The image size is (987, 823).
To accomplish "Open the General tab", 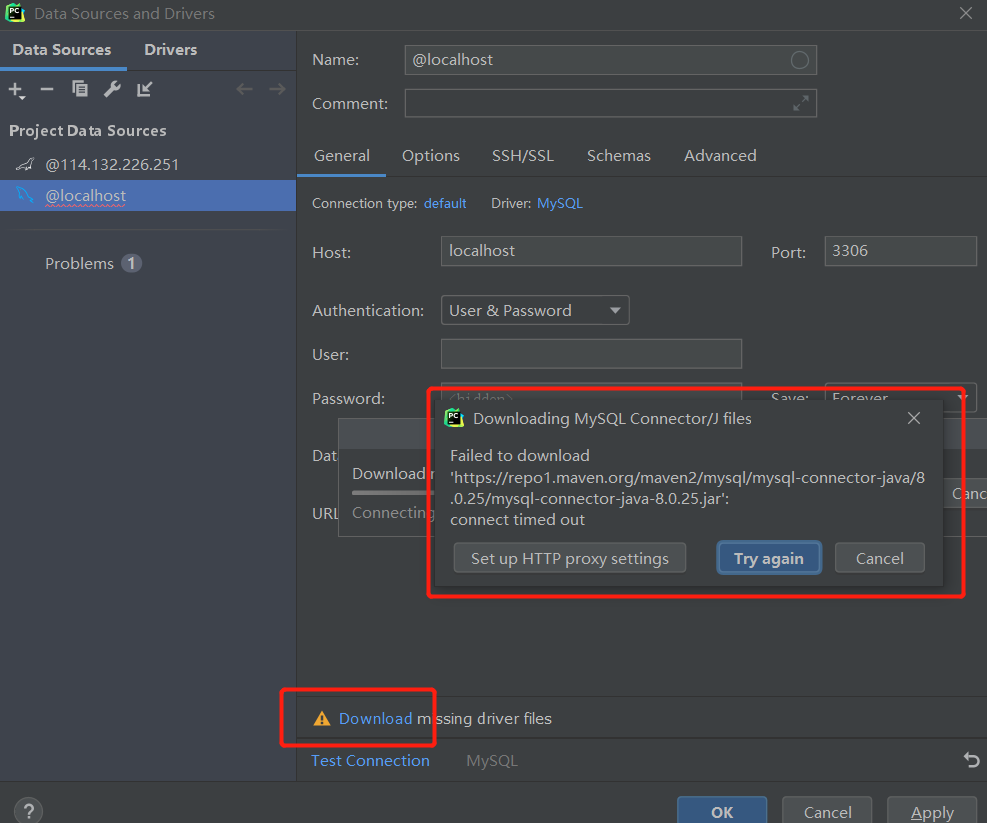I will point(342,156).
